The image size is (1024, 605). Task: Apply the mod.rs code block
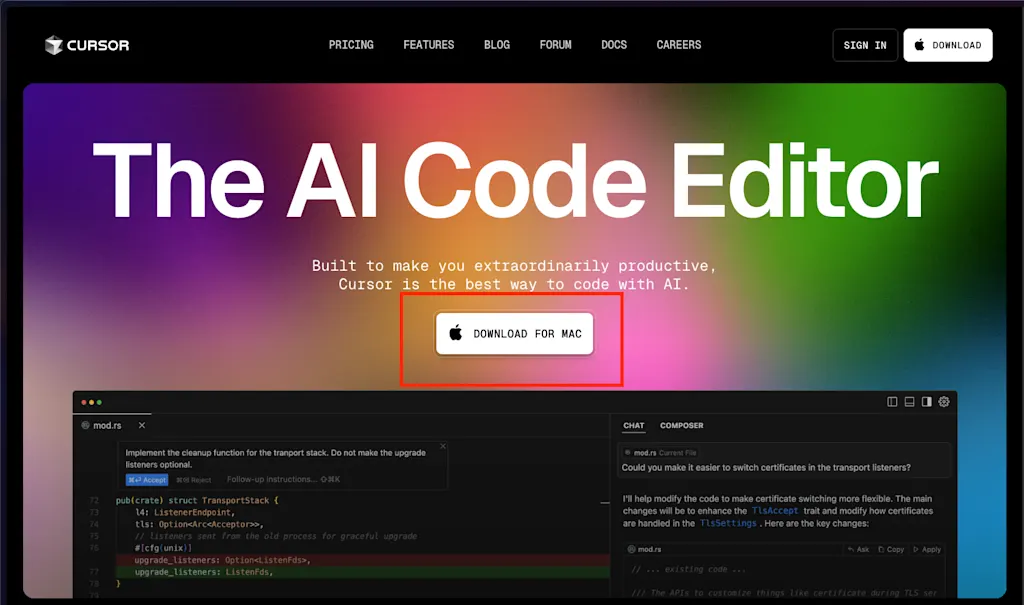(x=927, y=549)
